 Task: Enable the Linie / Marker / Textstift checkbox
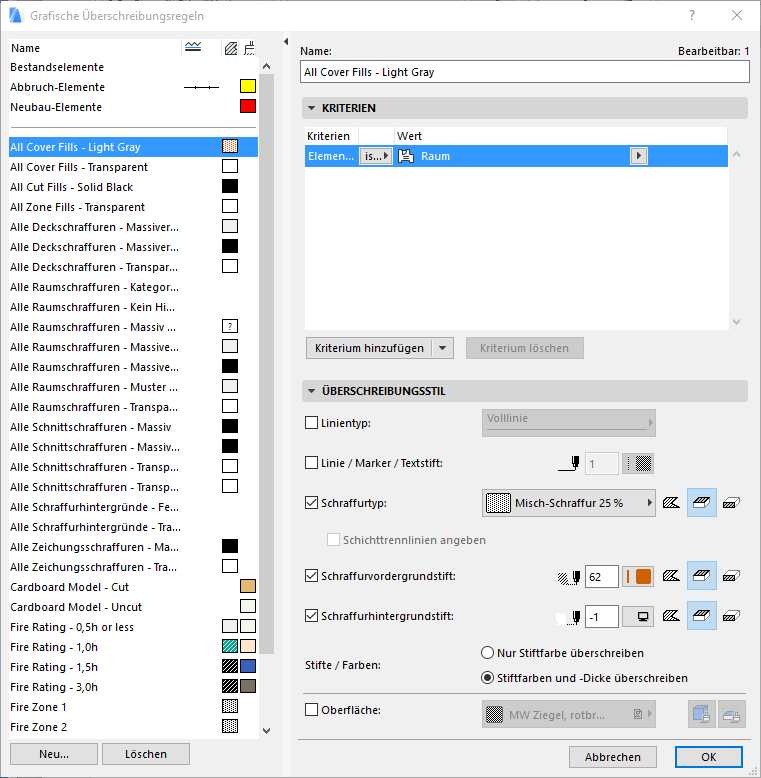(311, 463)
